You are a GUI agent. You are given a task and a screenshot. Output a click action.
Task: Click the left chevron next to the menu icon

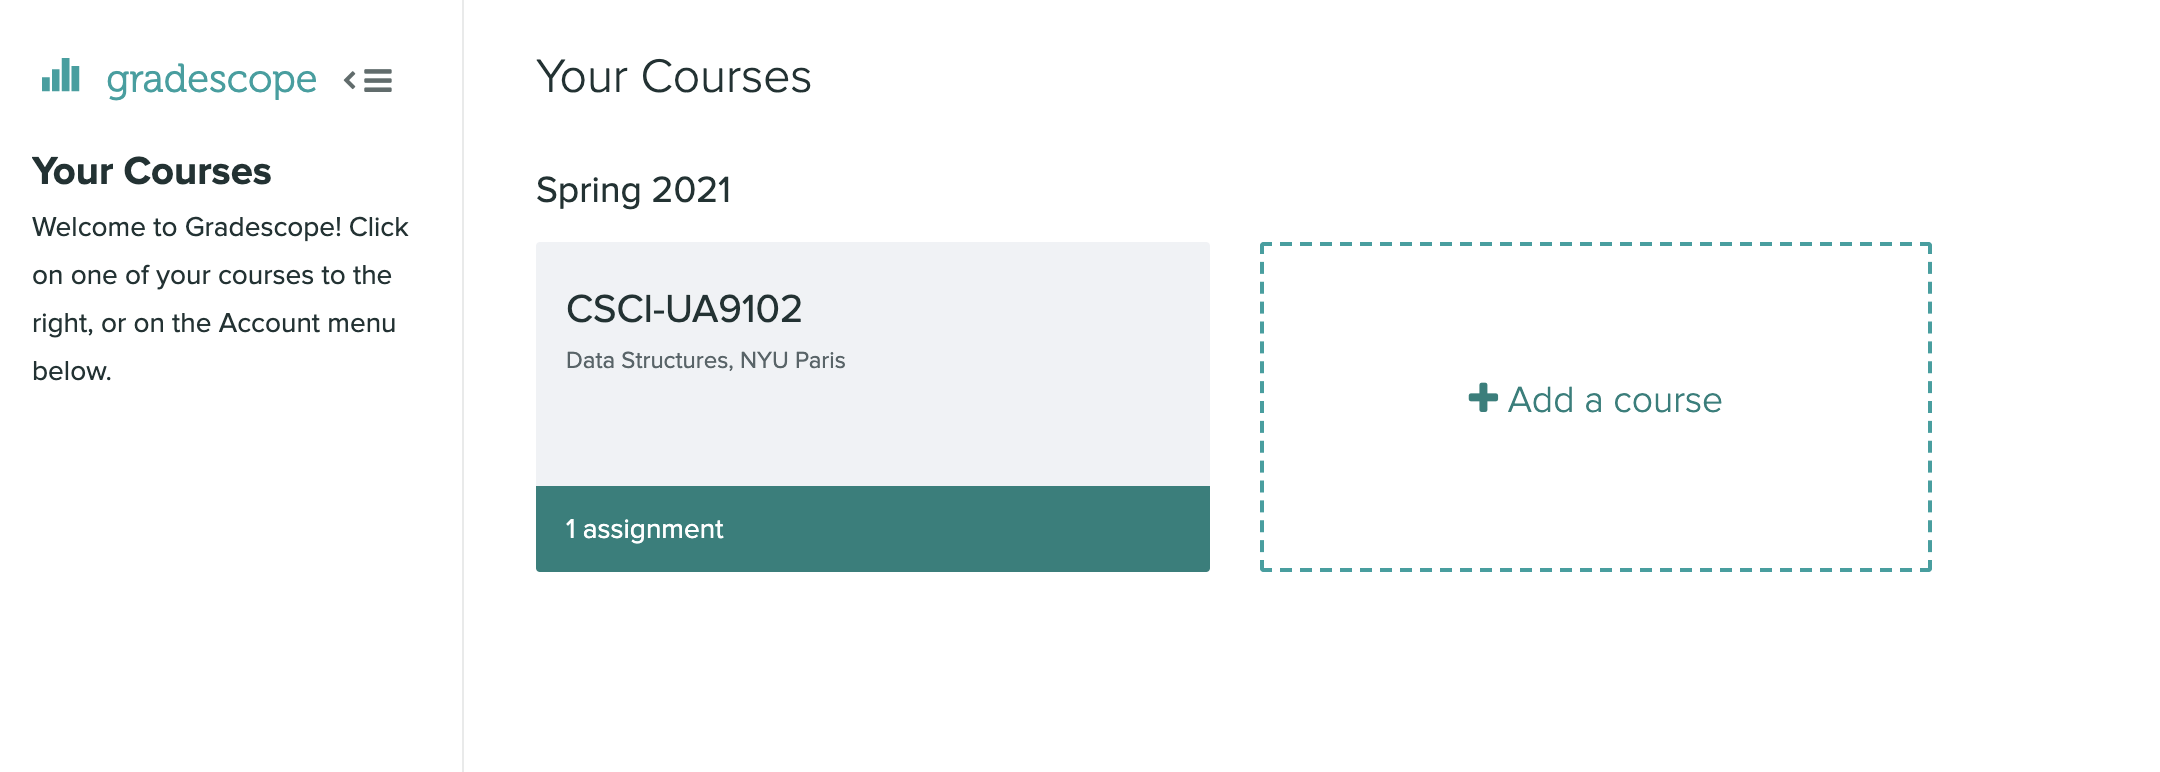pos(350,80)
